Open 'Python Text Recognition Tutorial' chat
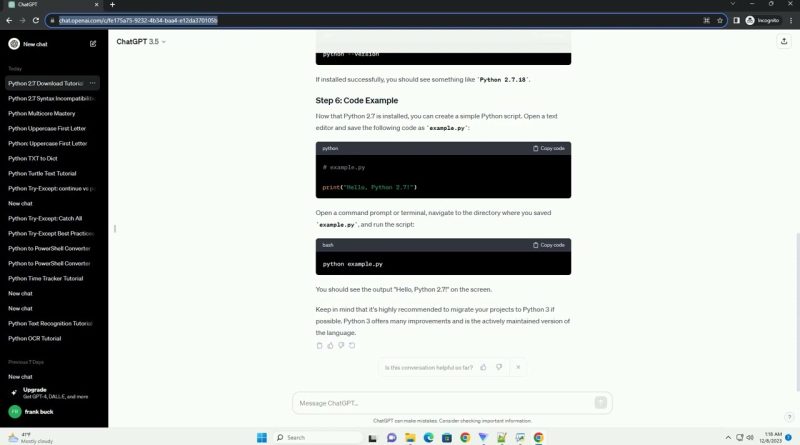Image resolution: width=800 pixels, height=445 pixels. pos(52,324)
